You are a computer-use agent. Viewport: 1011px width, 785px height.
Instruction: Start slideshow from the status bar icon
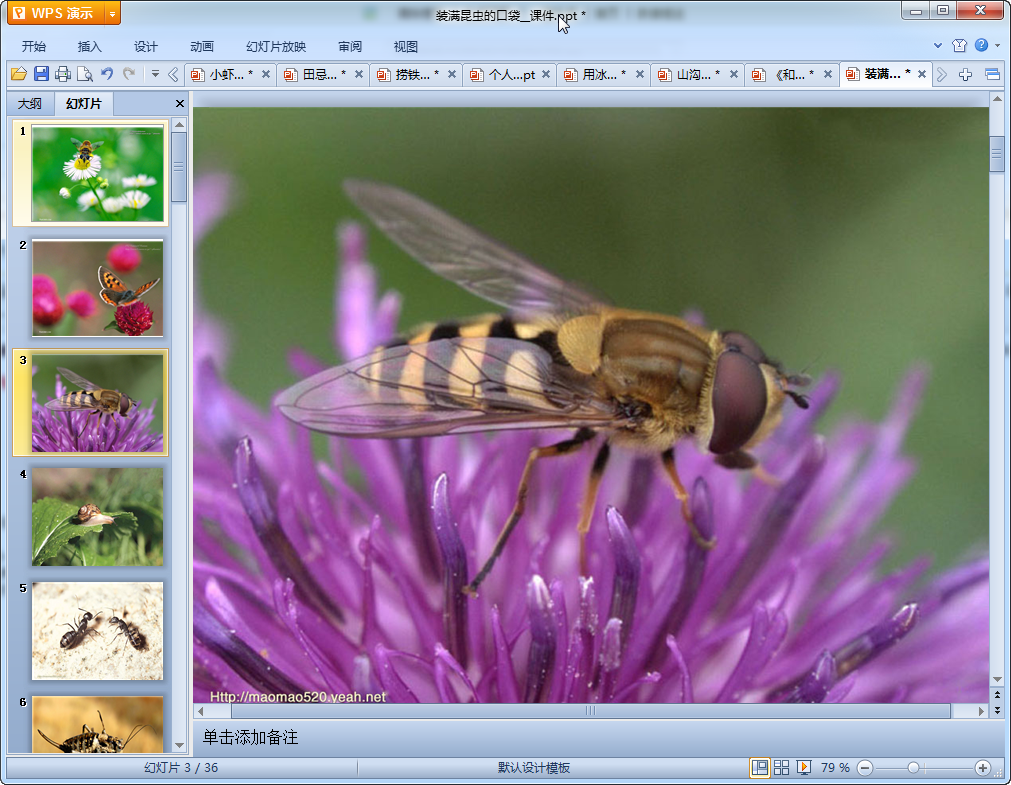tap(803, 767)
